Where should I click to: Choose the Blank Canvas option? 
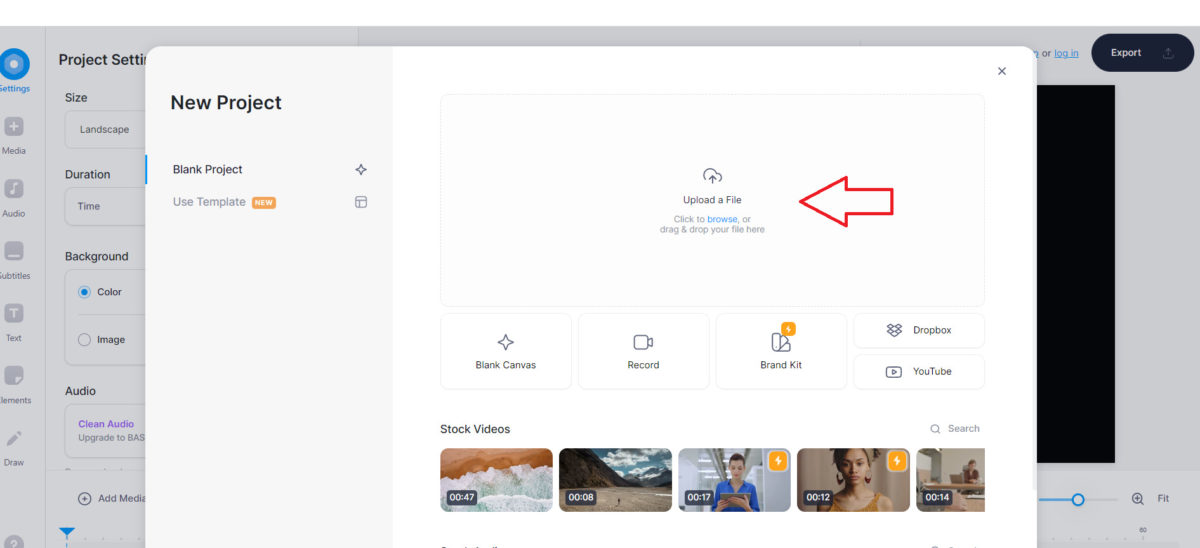(505, 351)
